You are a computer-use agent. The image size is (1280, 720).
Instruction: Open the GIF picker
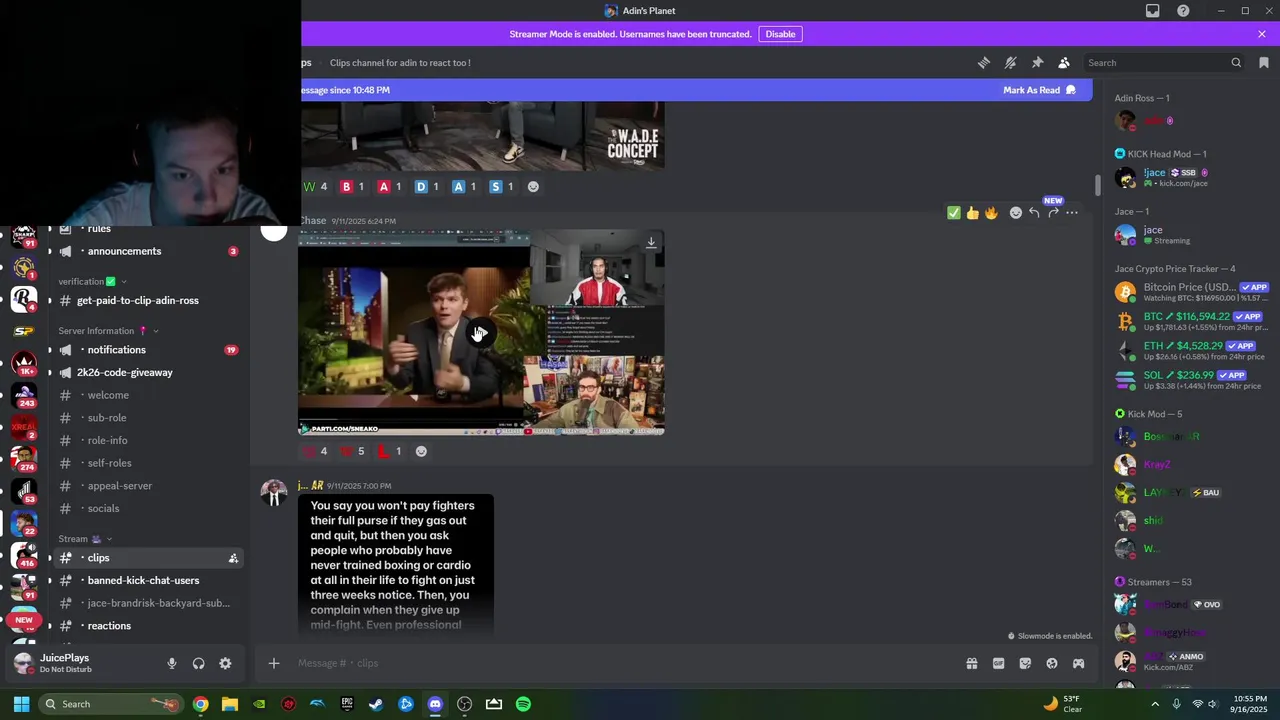998,663
